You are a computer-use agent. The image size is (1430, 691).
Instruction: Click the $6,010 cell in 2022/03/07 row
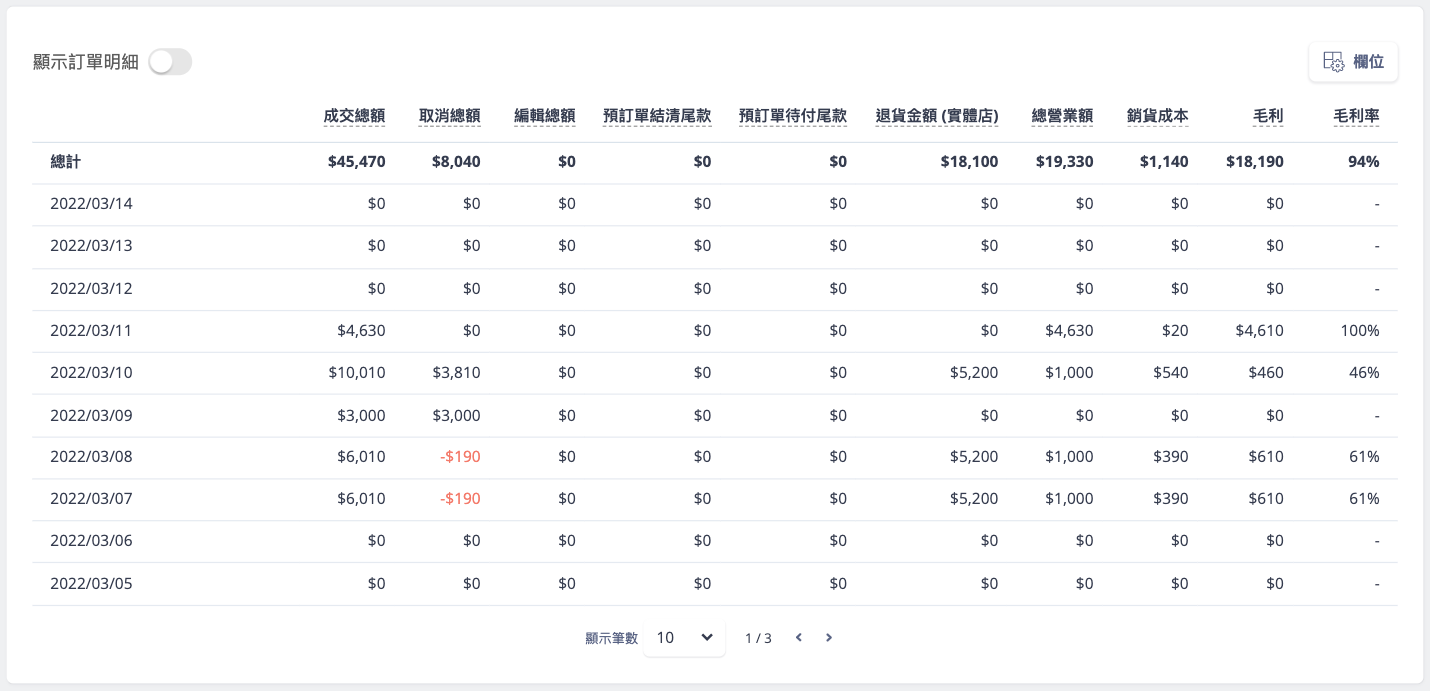tap(361, 499)
